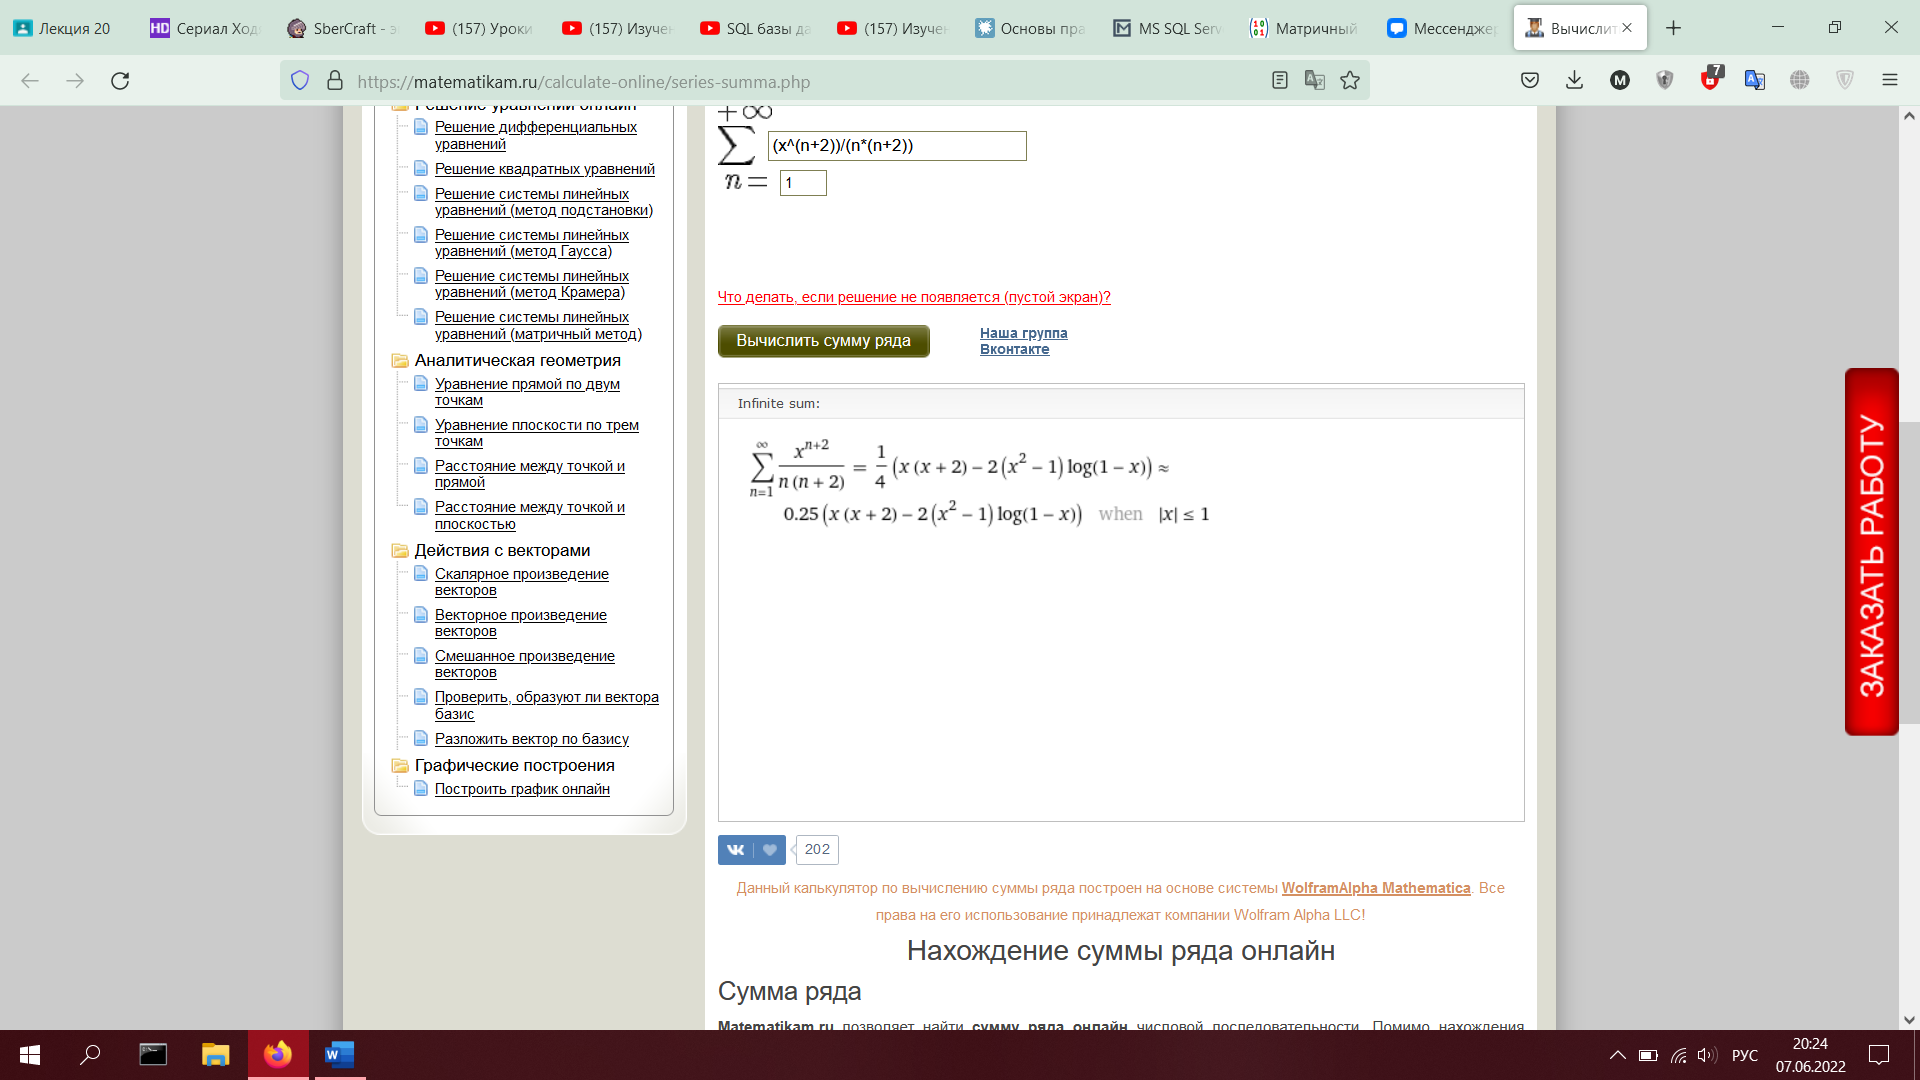
Task: Open Расстояние между точкой и плоскостью
Action: click(x=530, y=515)
